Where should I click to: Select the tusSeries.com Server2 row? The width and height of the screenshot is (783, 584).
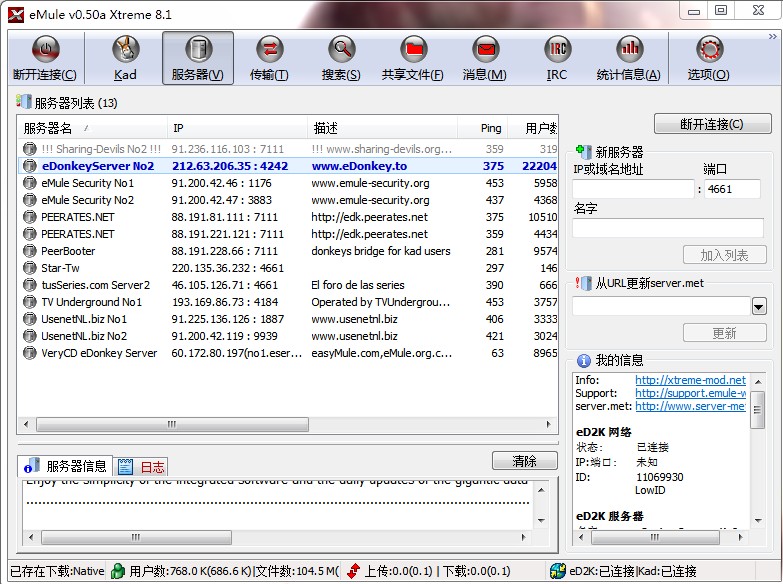click(x=288, y=285)
